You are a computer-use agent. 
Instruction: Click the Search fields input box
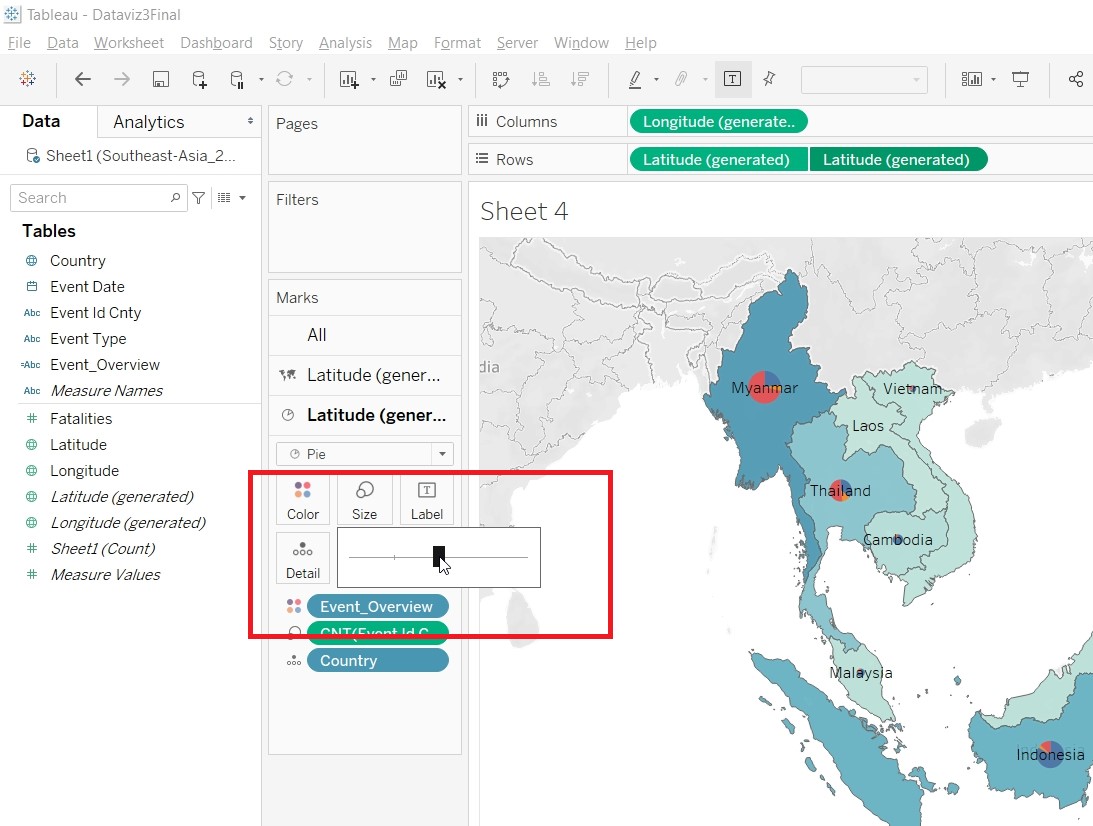point(90,198)
